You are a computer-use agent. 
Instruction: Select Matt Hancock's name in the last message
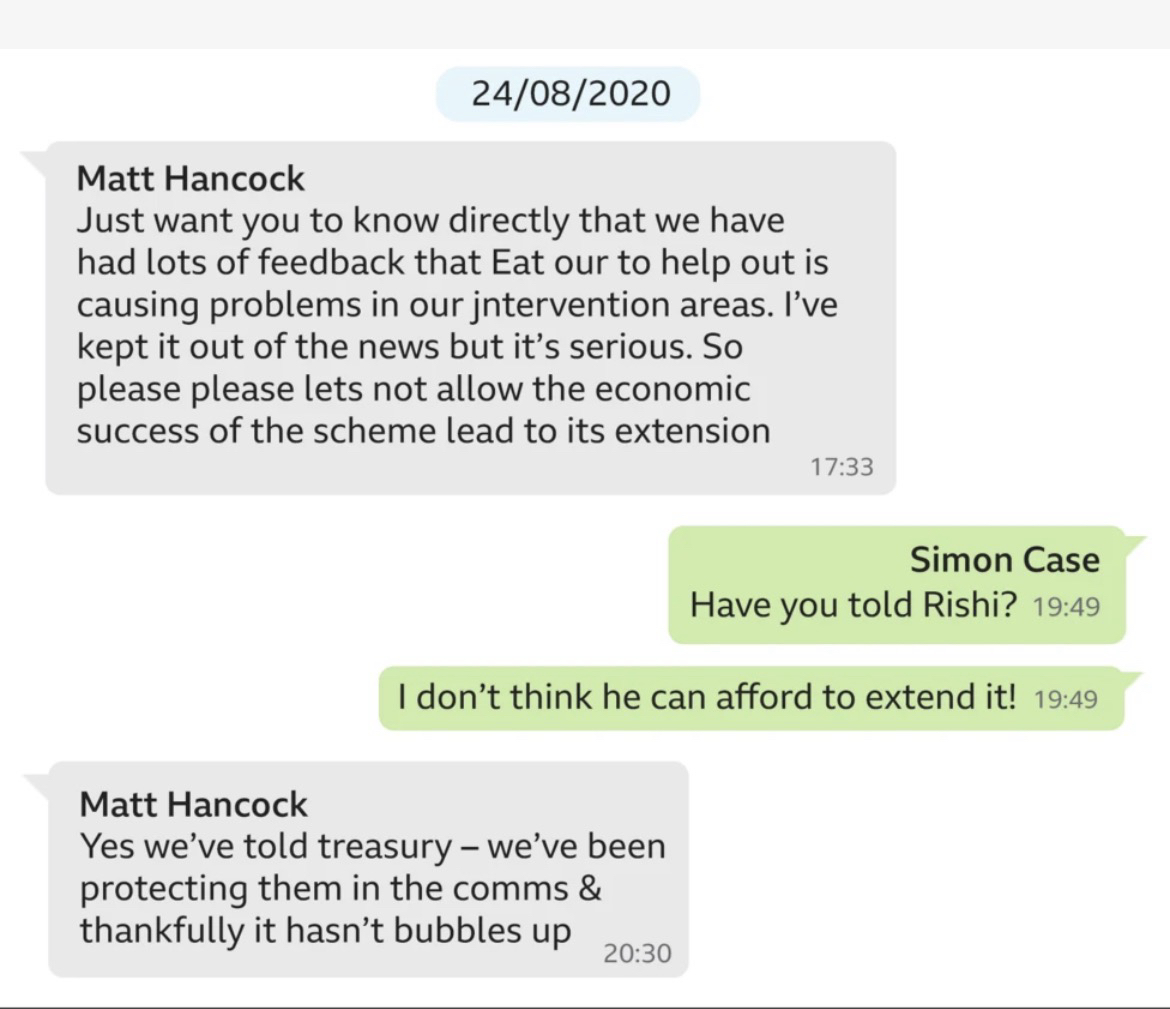[193, 803]
